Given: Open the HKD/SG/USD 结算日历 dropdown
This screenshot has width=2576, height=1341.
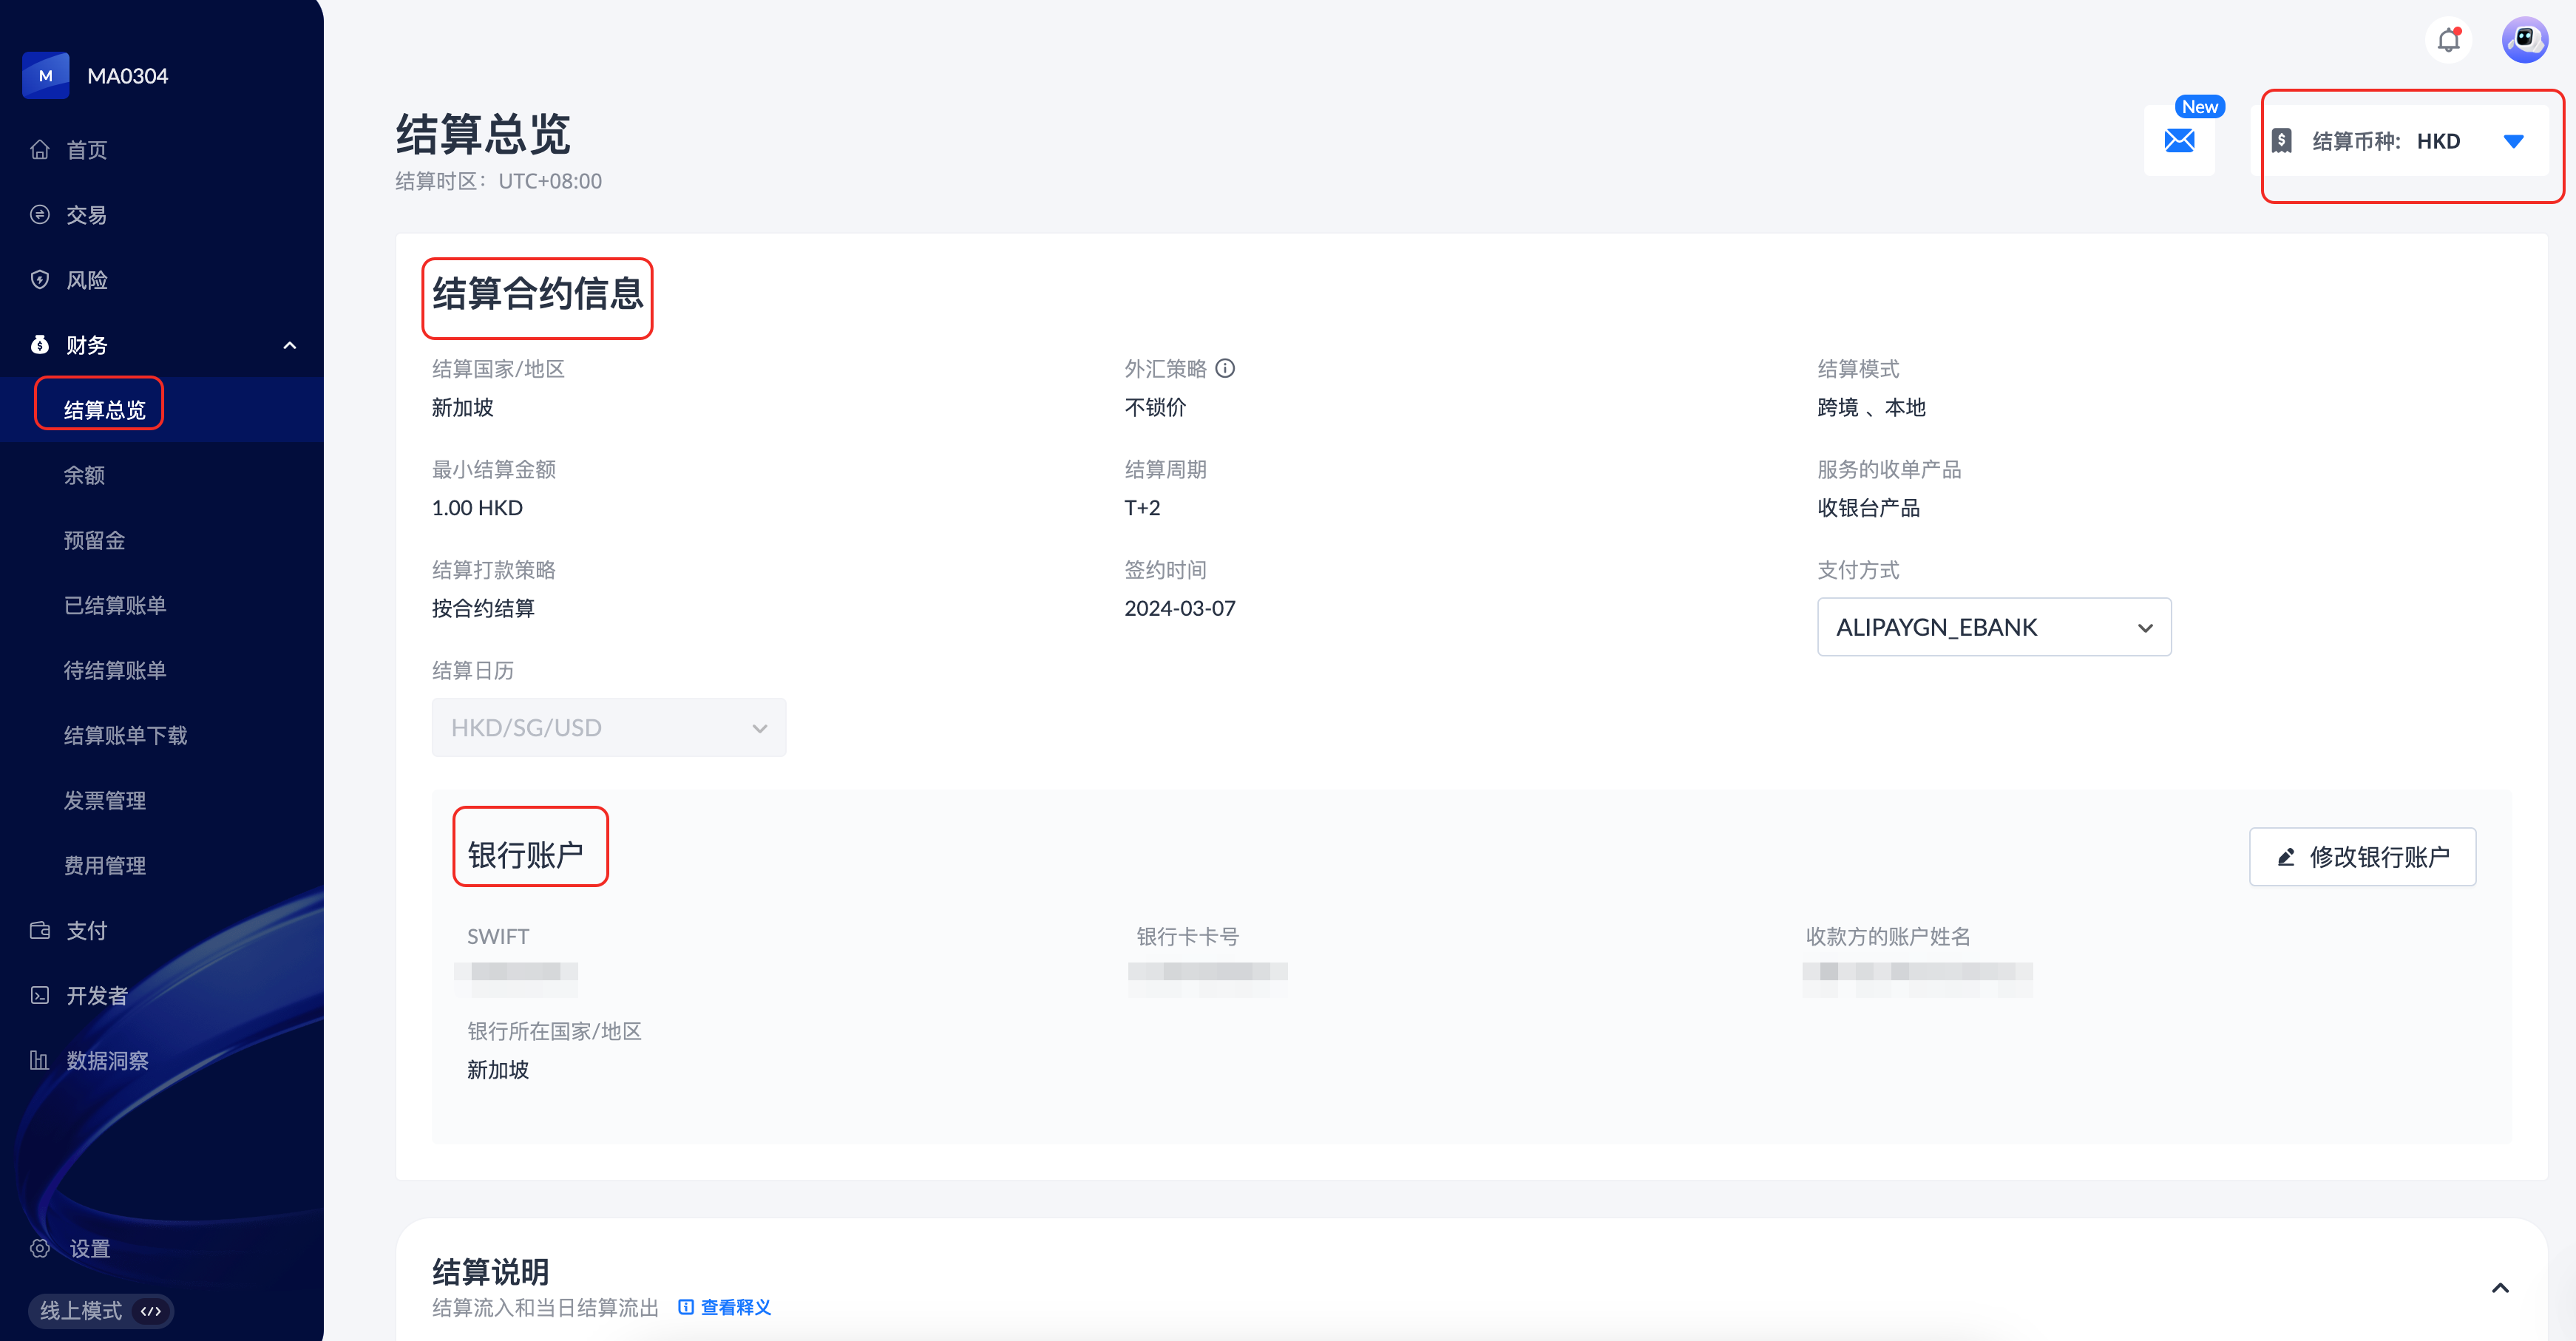Looking at the screenshot, I should tap(608, 727).
